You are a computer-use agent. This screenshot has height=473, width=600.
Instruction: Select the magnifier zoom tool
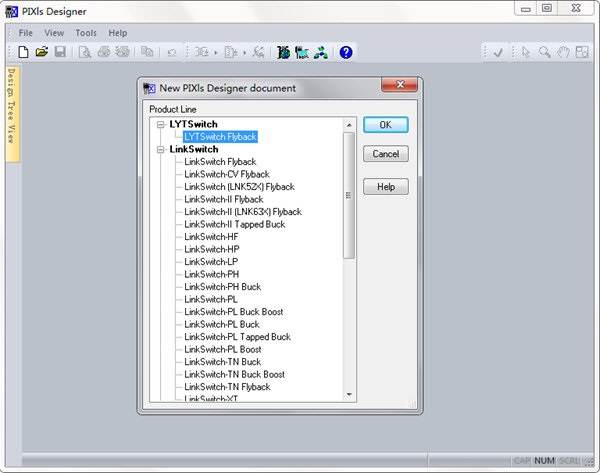[545, 52]
